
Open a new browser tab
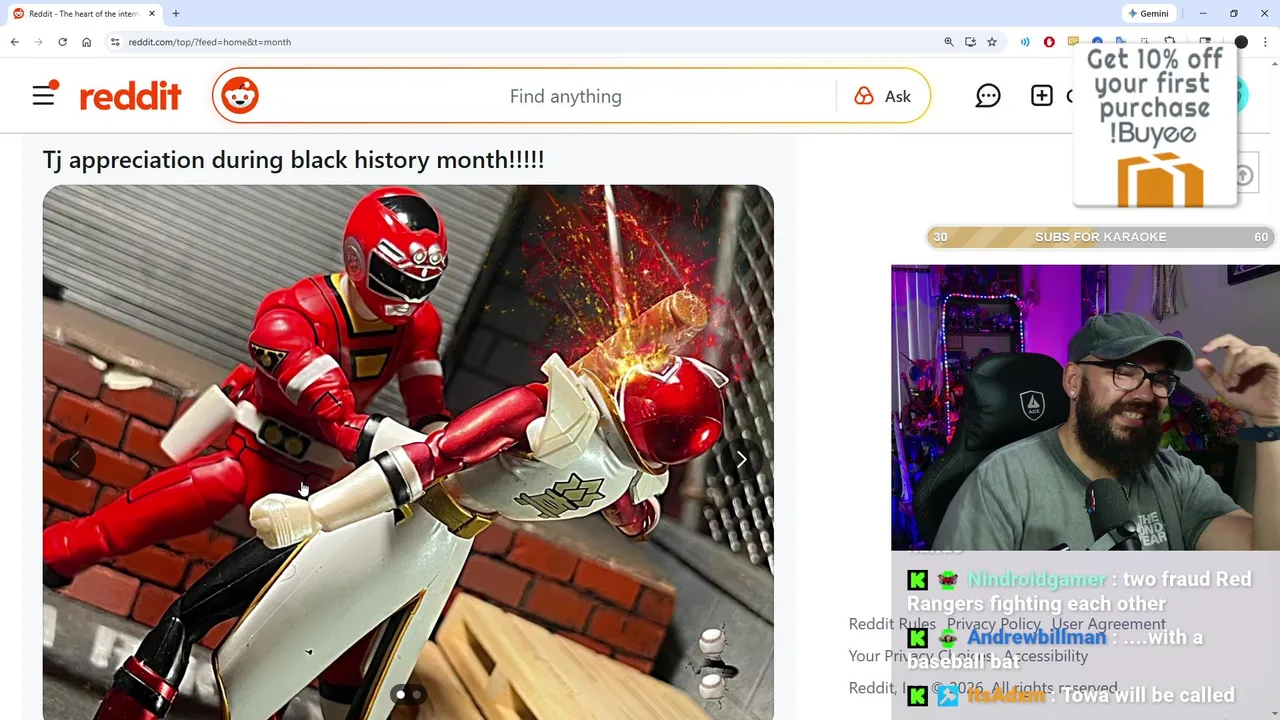176,14
